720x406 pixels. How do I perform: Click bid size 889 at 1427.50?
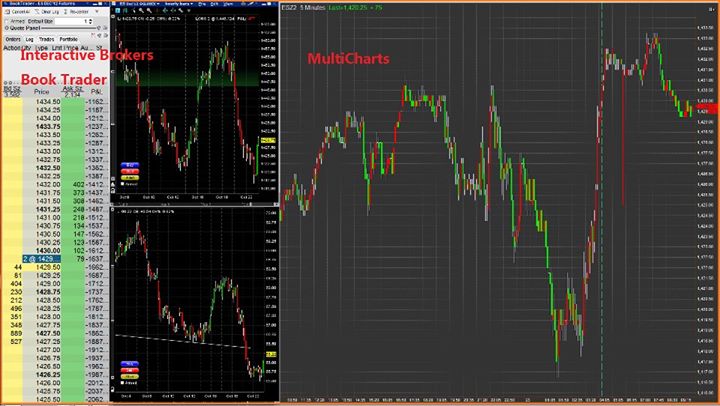pyautogui.click(x=16, y=333)
